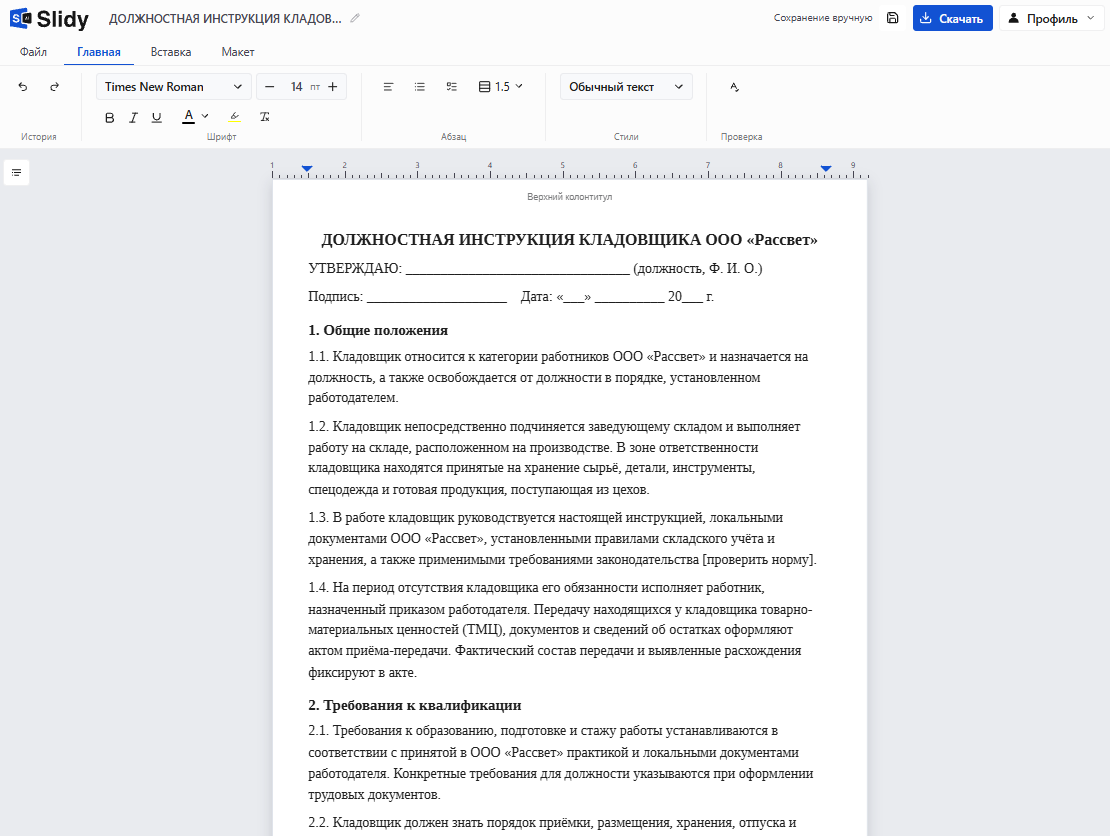
Task: Click the font size field showing 14
Action: (x=297, y=86)
